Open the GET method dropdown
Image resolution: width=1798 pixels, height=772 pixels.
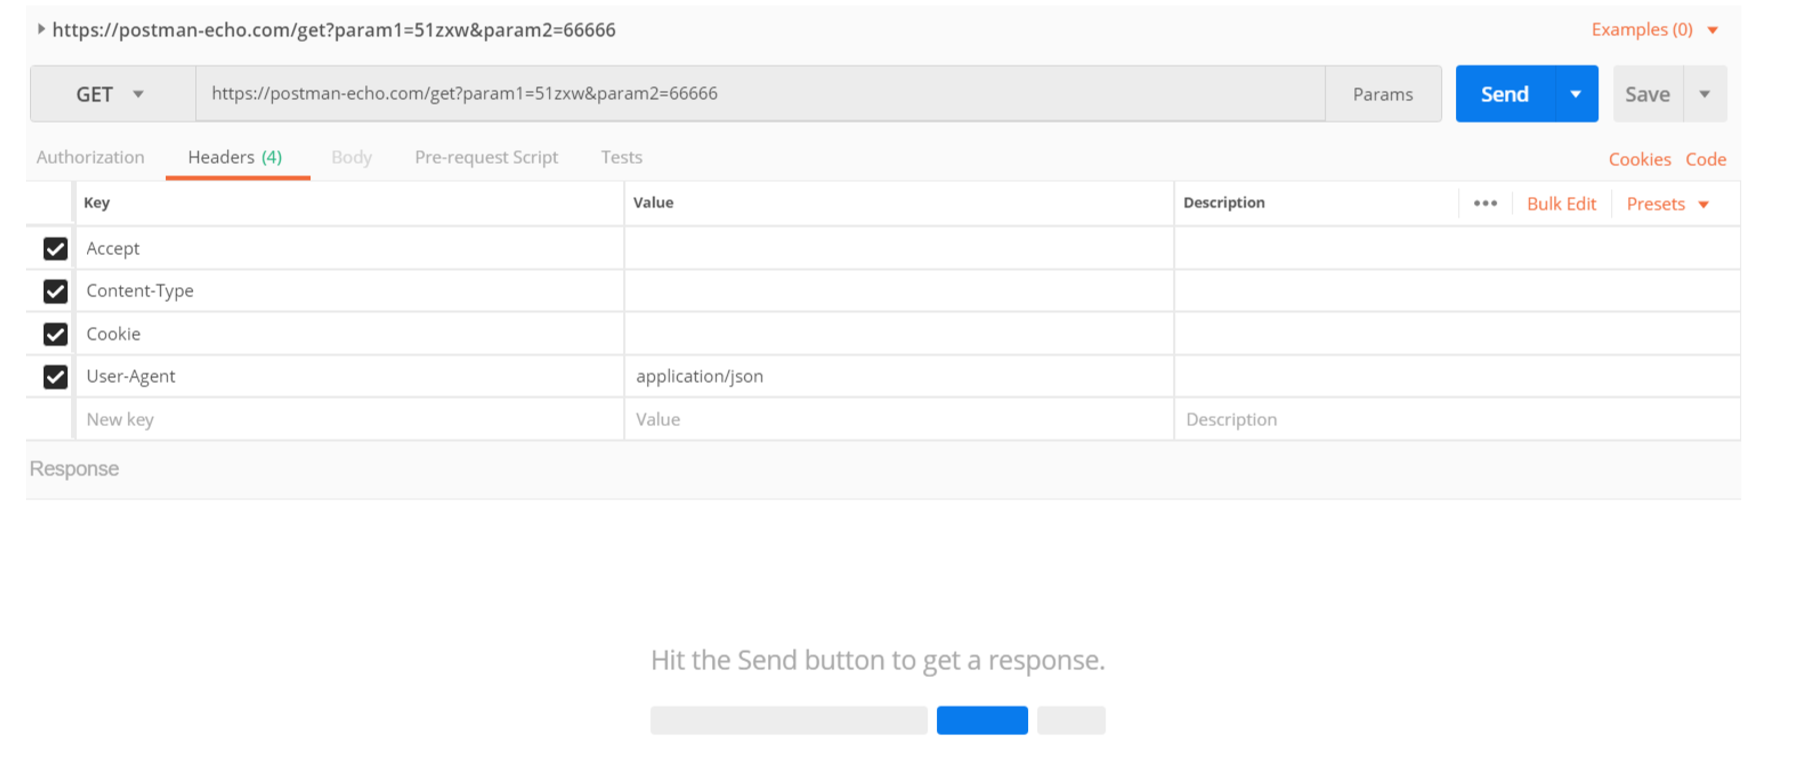pyautogui.click(x=112, y=94)
